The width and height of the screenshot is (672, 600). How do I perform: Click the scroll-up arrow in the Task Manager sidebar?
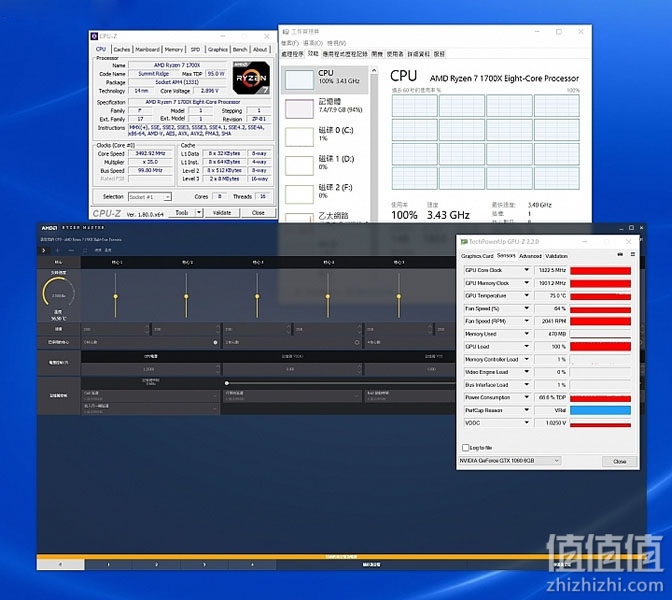click(x=374, y=70)
